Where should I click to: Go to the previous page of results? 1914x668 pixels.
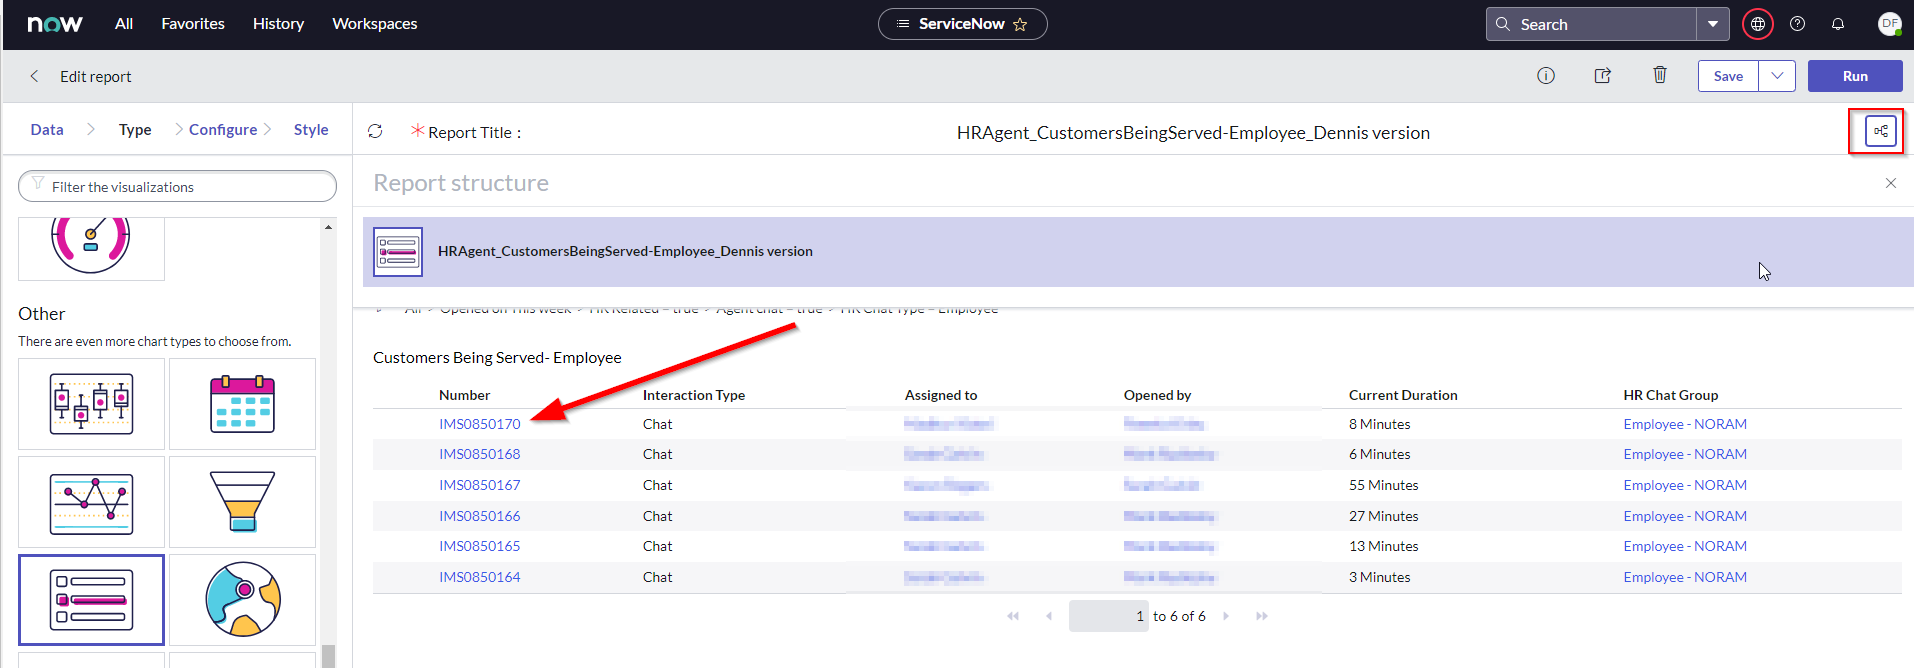(x=1049, y=616)
